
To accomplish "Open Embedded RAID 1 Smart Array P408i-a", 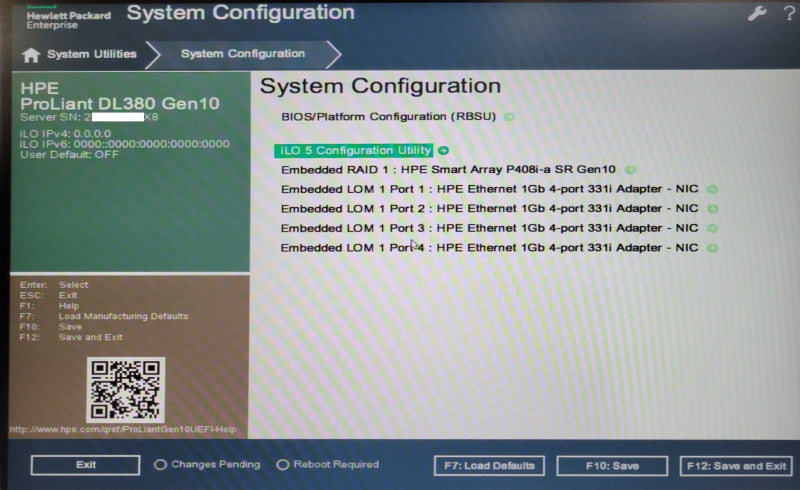I will click(x=448, y=169).
